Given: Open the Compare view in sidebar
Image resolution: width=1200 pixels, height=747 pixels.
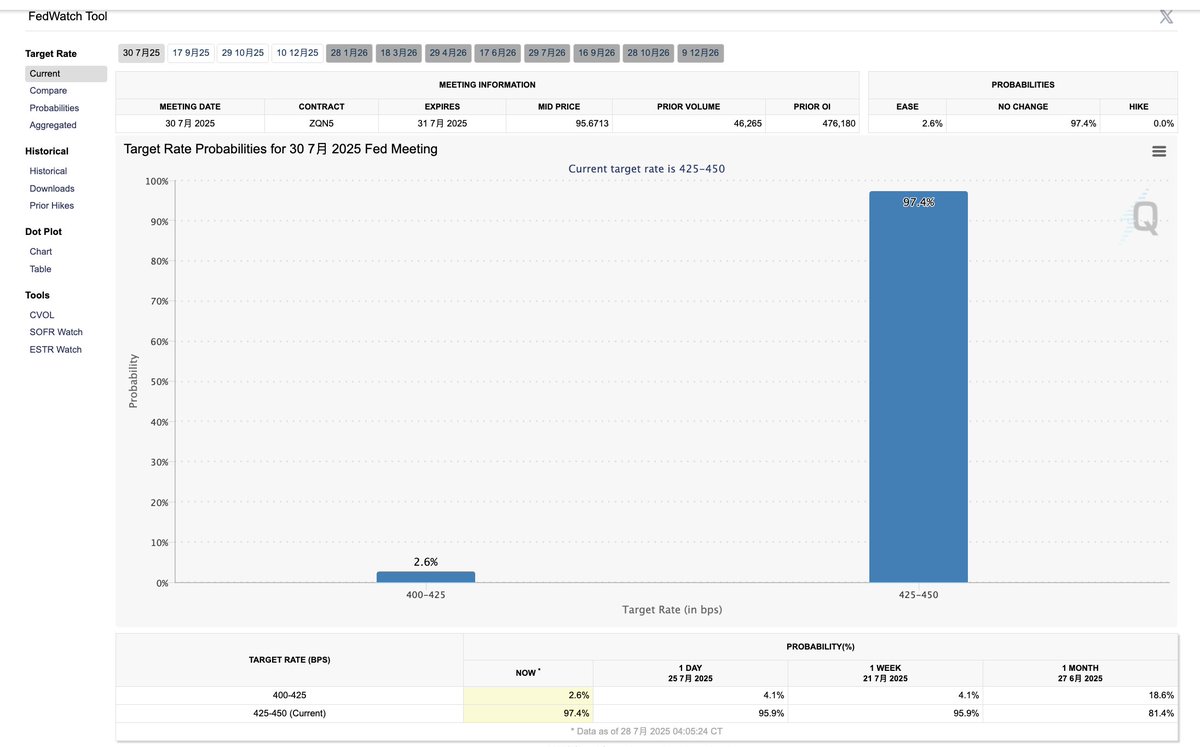Looking at the screenshot, I should [x=48, y=91].
